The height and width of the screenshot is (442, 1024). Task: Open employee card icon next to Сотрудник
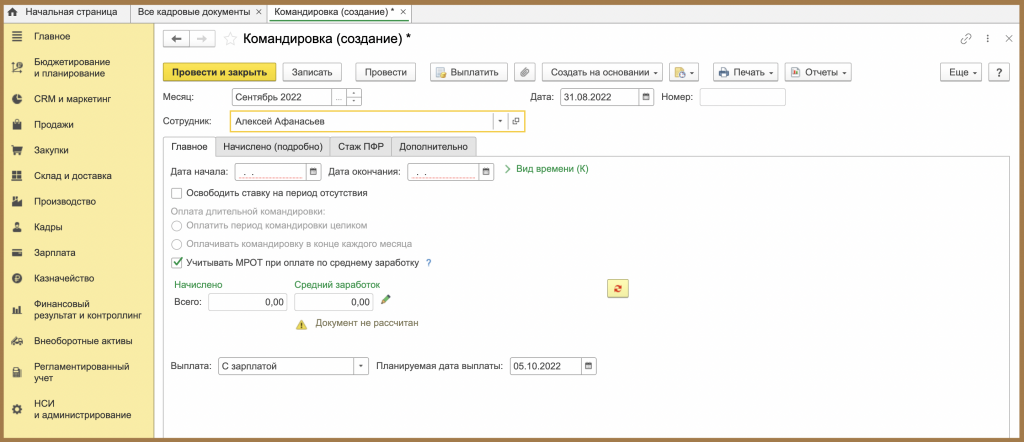515,121
